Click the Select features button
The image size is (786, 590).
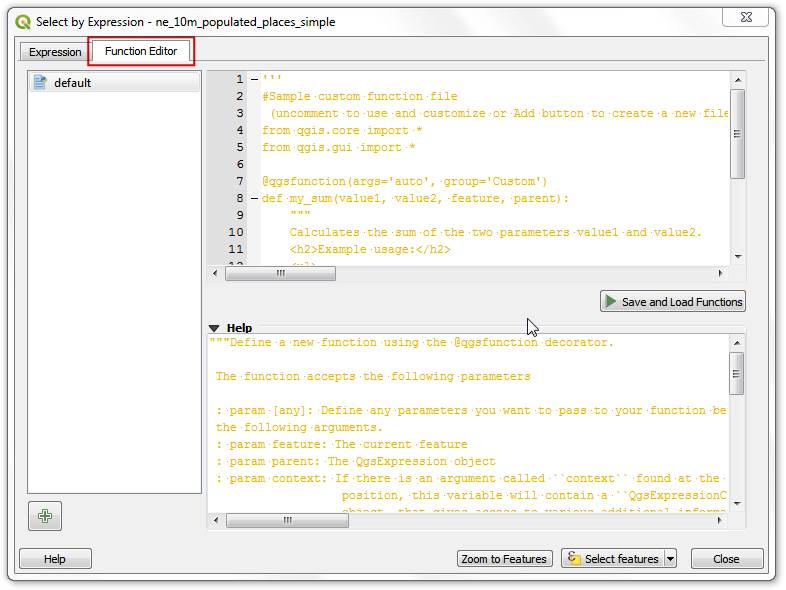[612, 559]
